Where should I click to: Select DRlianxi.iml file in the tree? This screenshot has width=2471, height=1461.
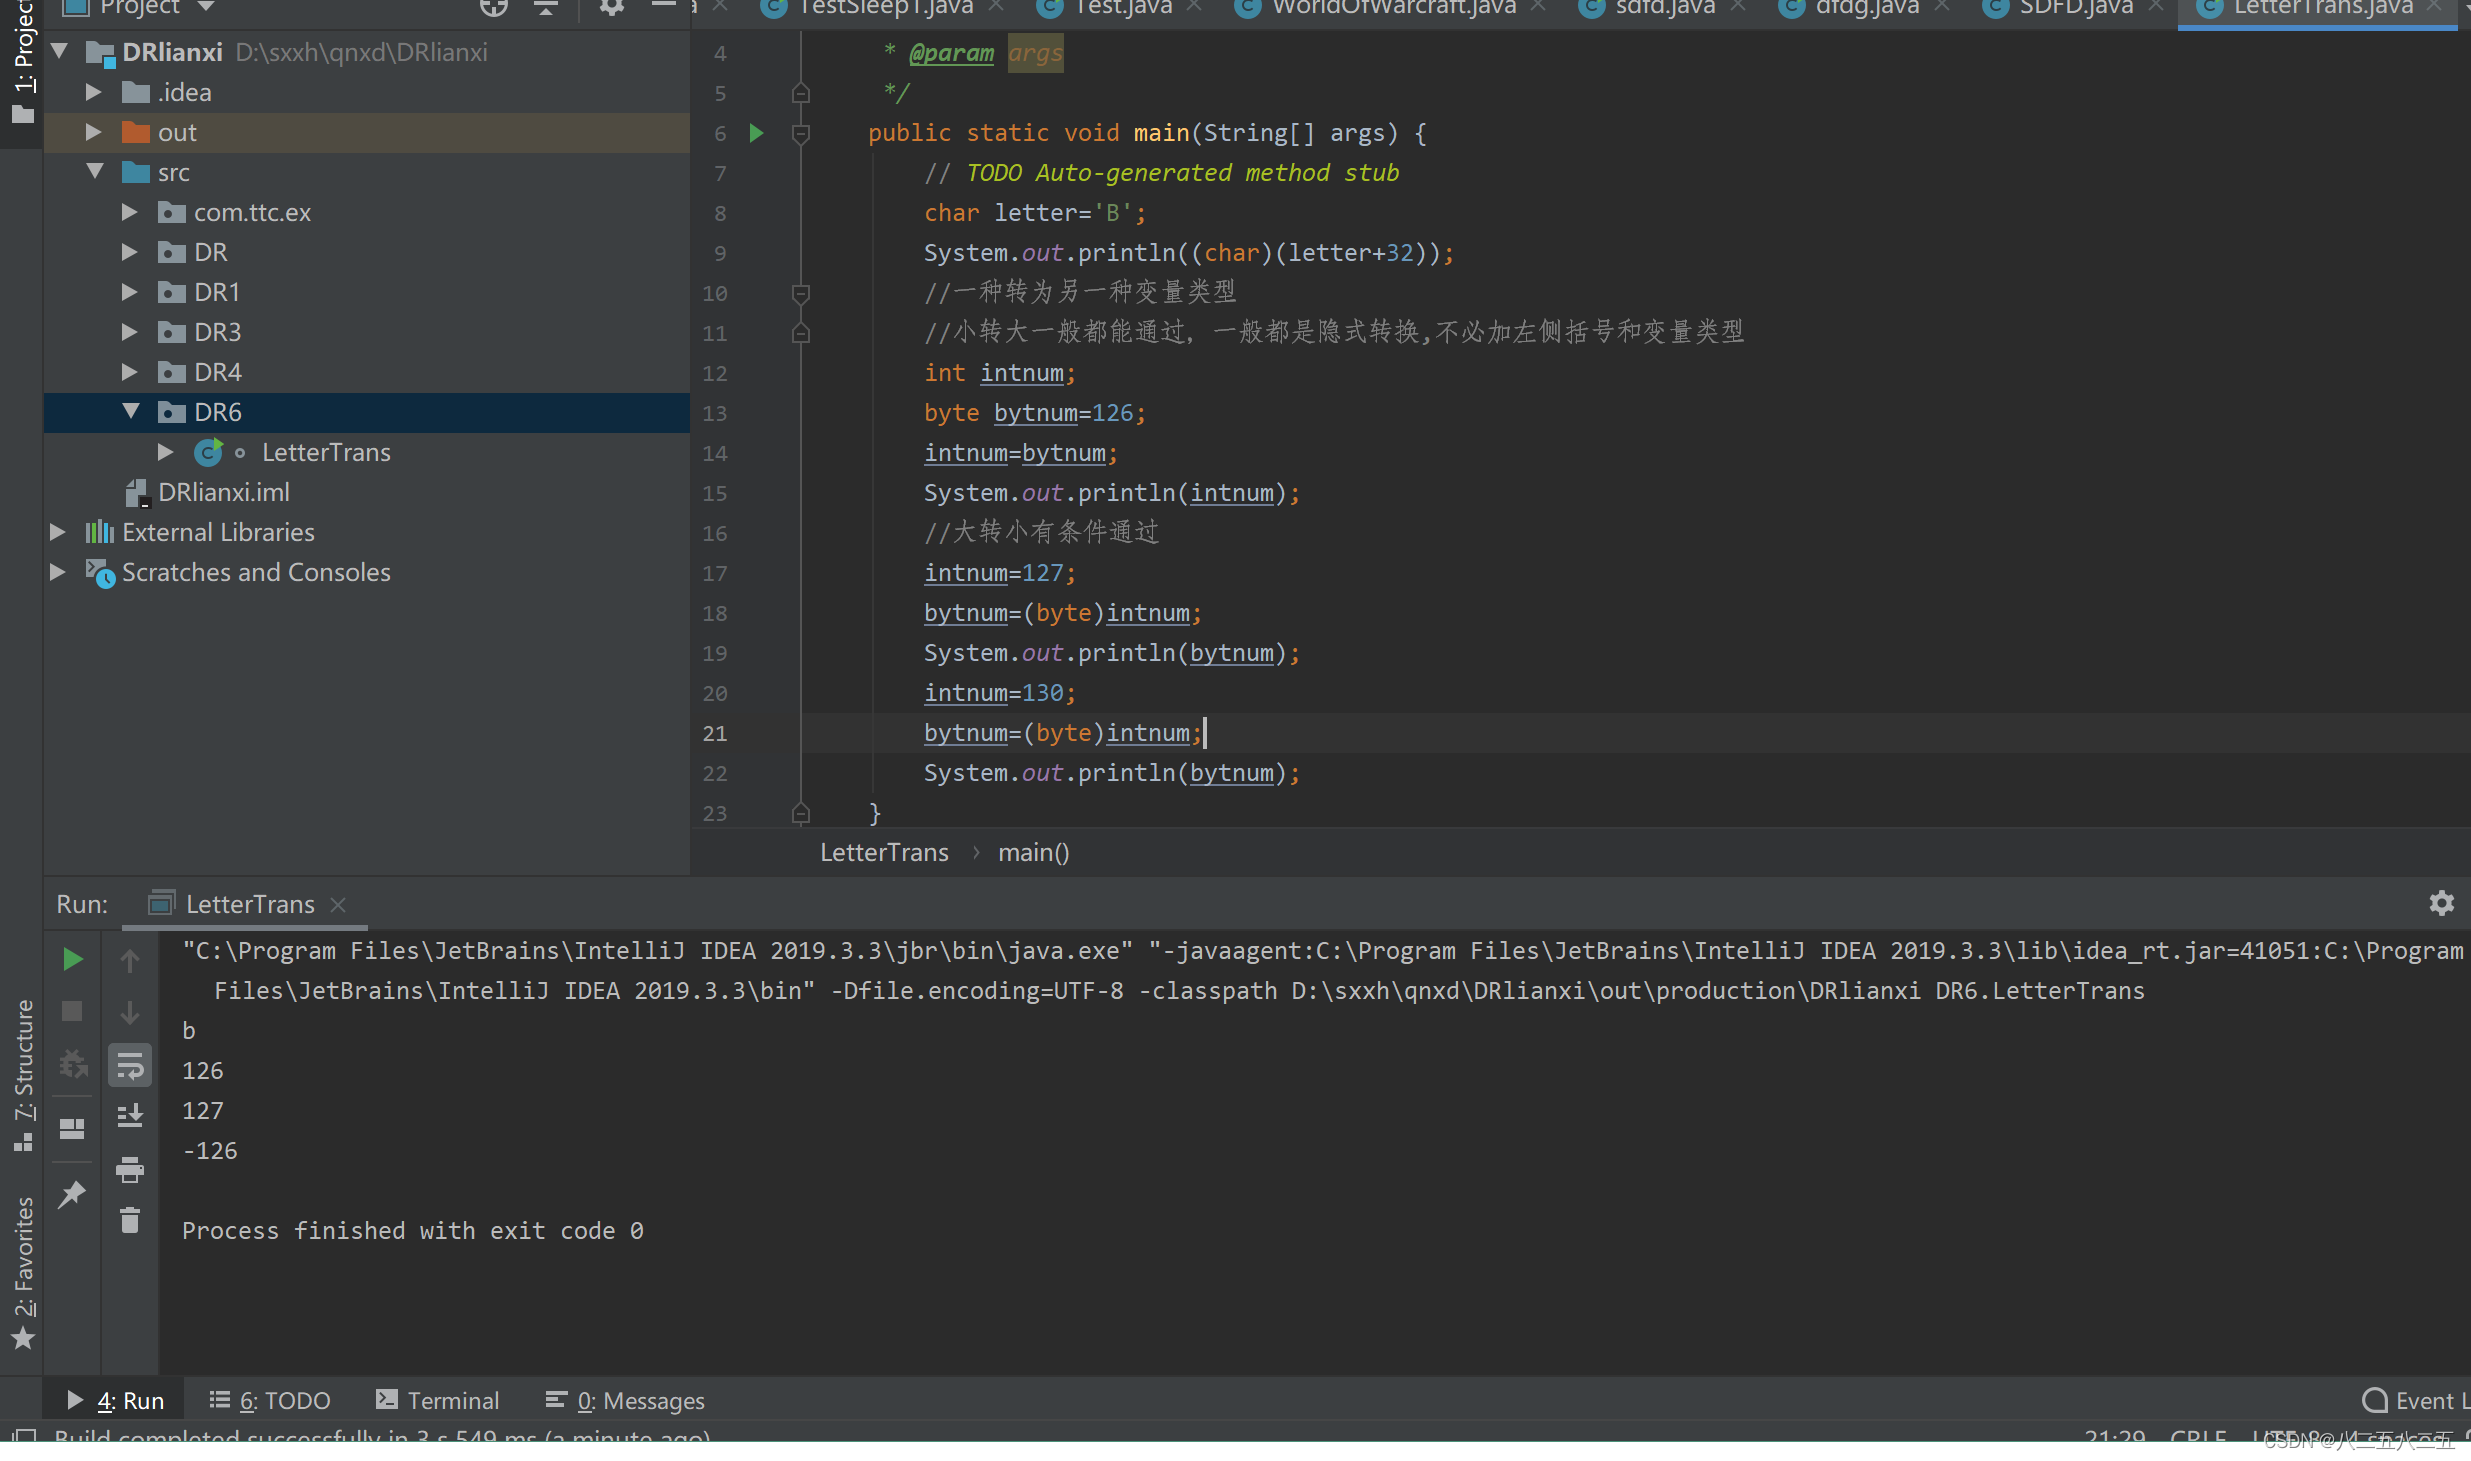pyautogui.click(x=223, y=492)
